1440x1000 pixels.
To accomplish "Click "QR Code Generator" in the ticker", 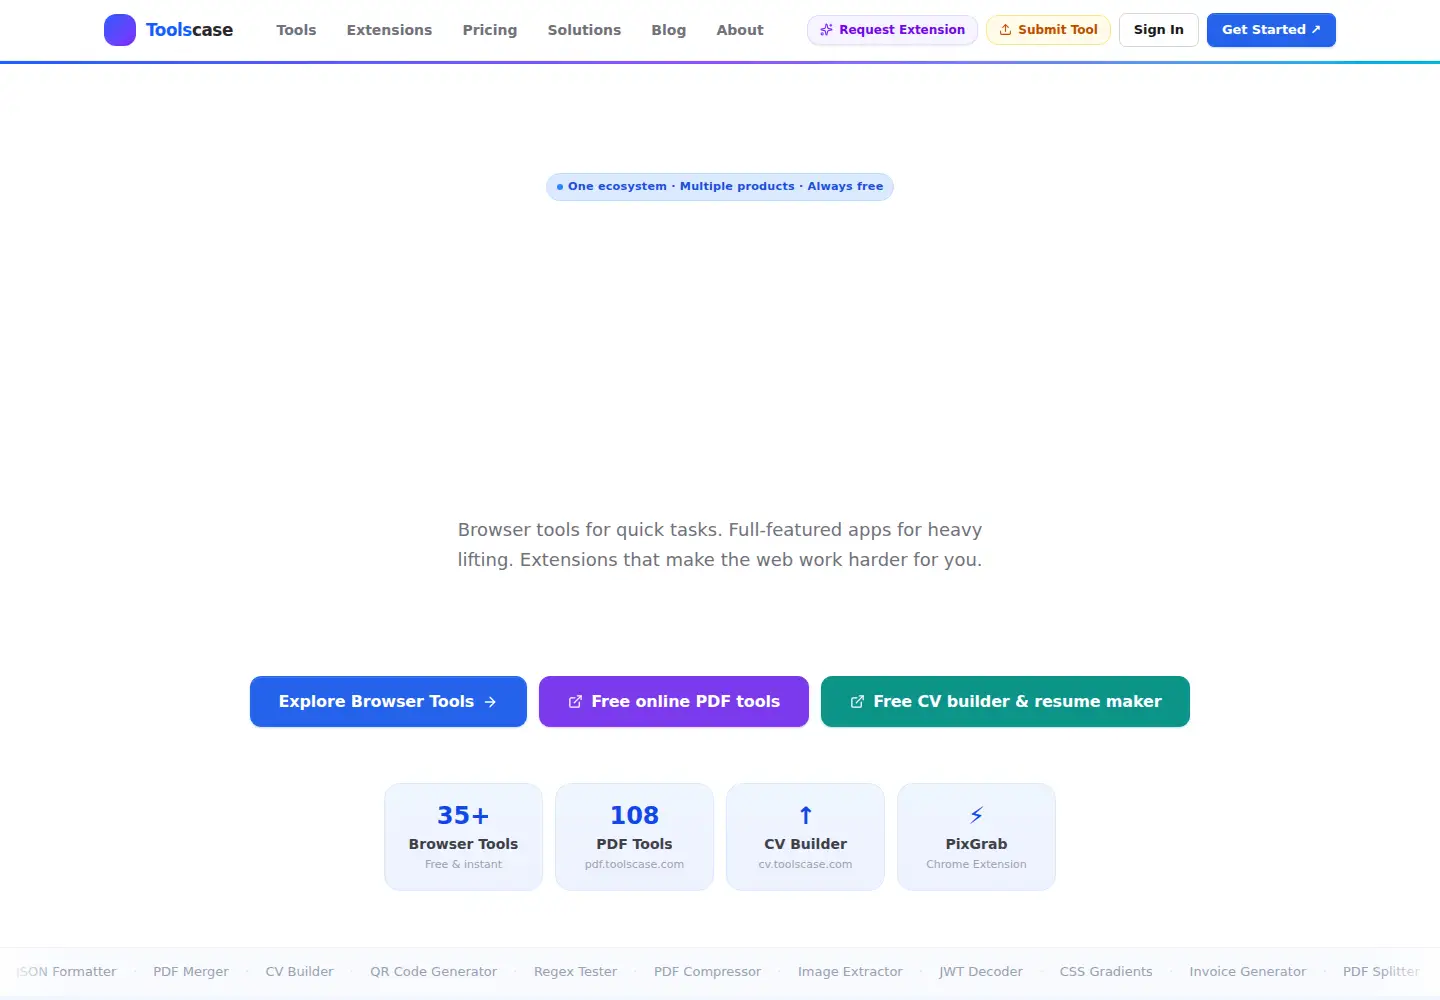I will [433, 972].
